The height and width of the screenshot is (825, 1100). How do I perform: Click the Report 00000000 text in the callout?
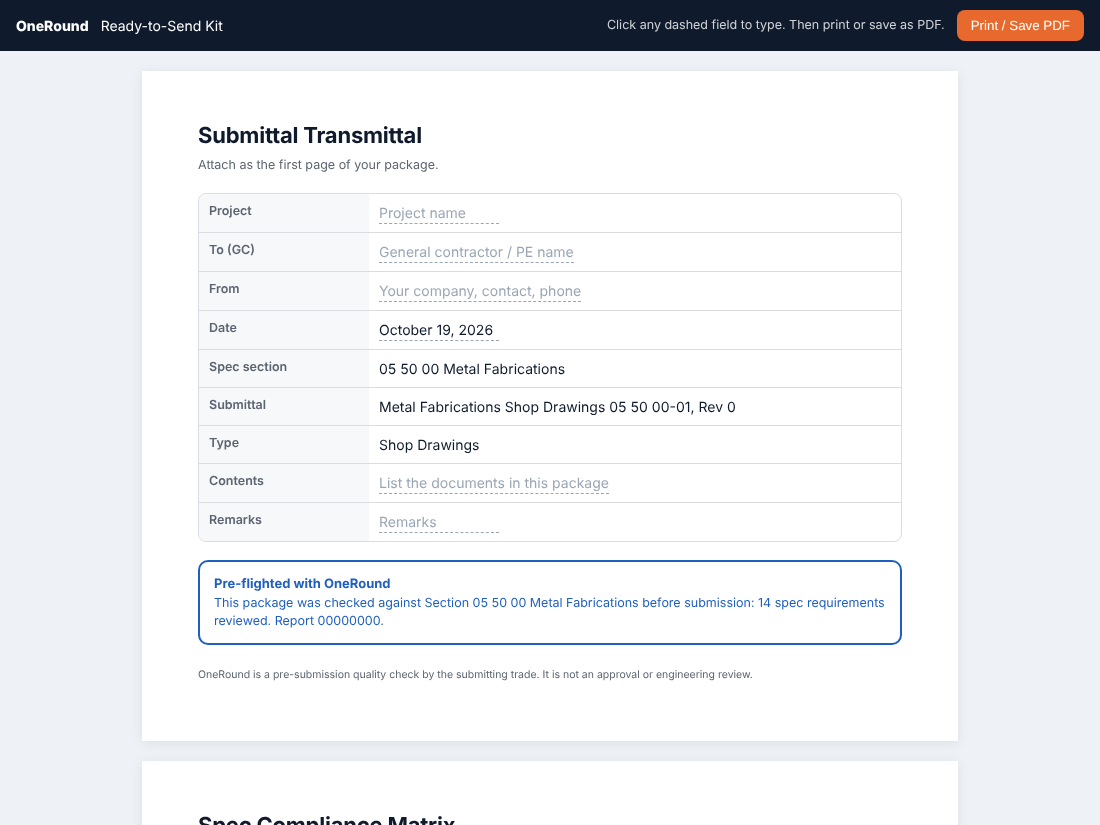[328, 621]
